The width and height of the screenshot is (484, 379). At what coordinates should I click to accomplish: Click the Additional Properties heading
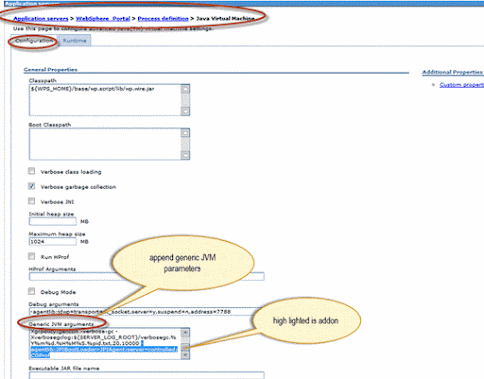[453, 72]
